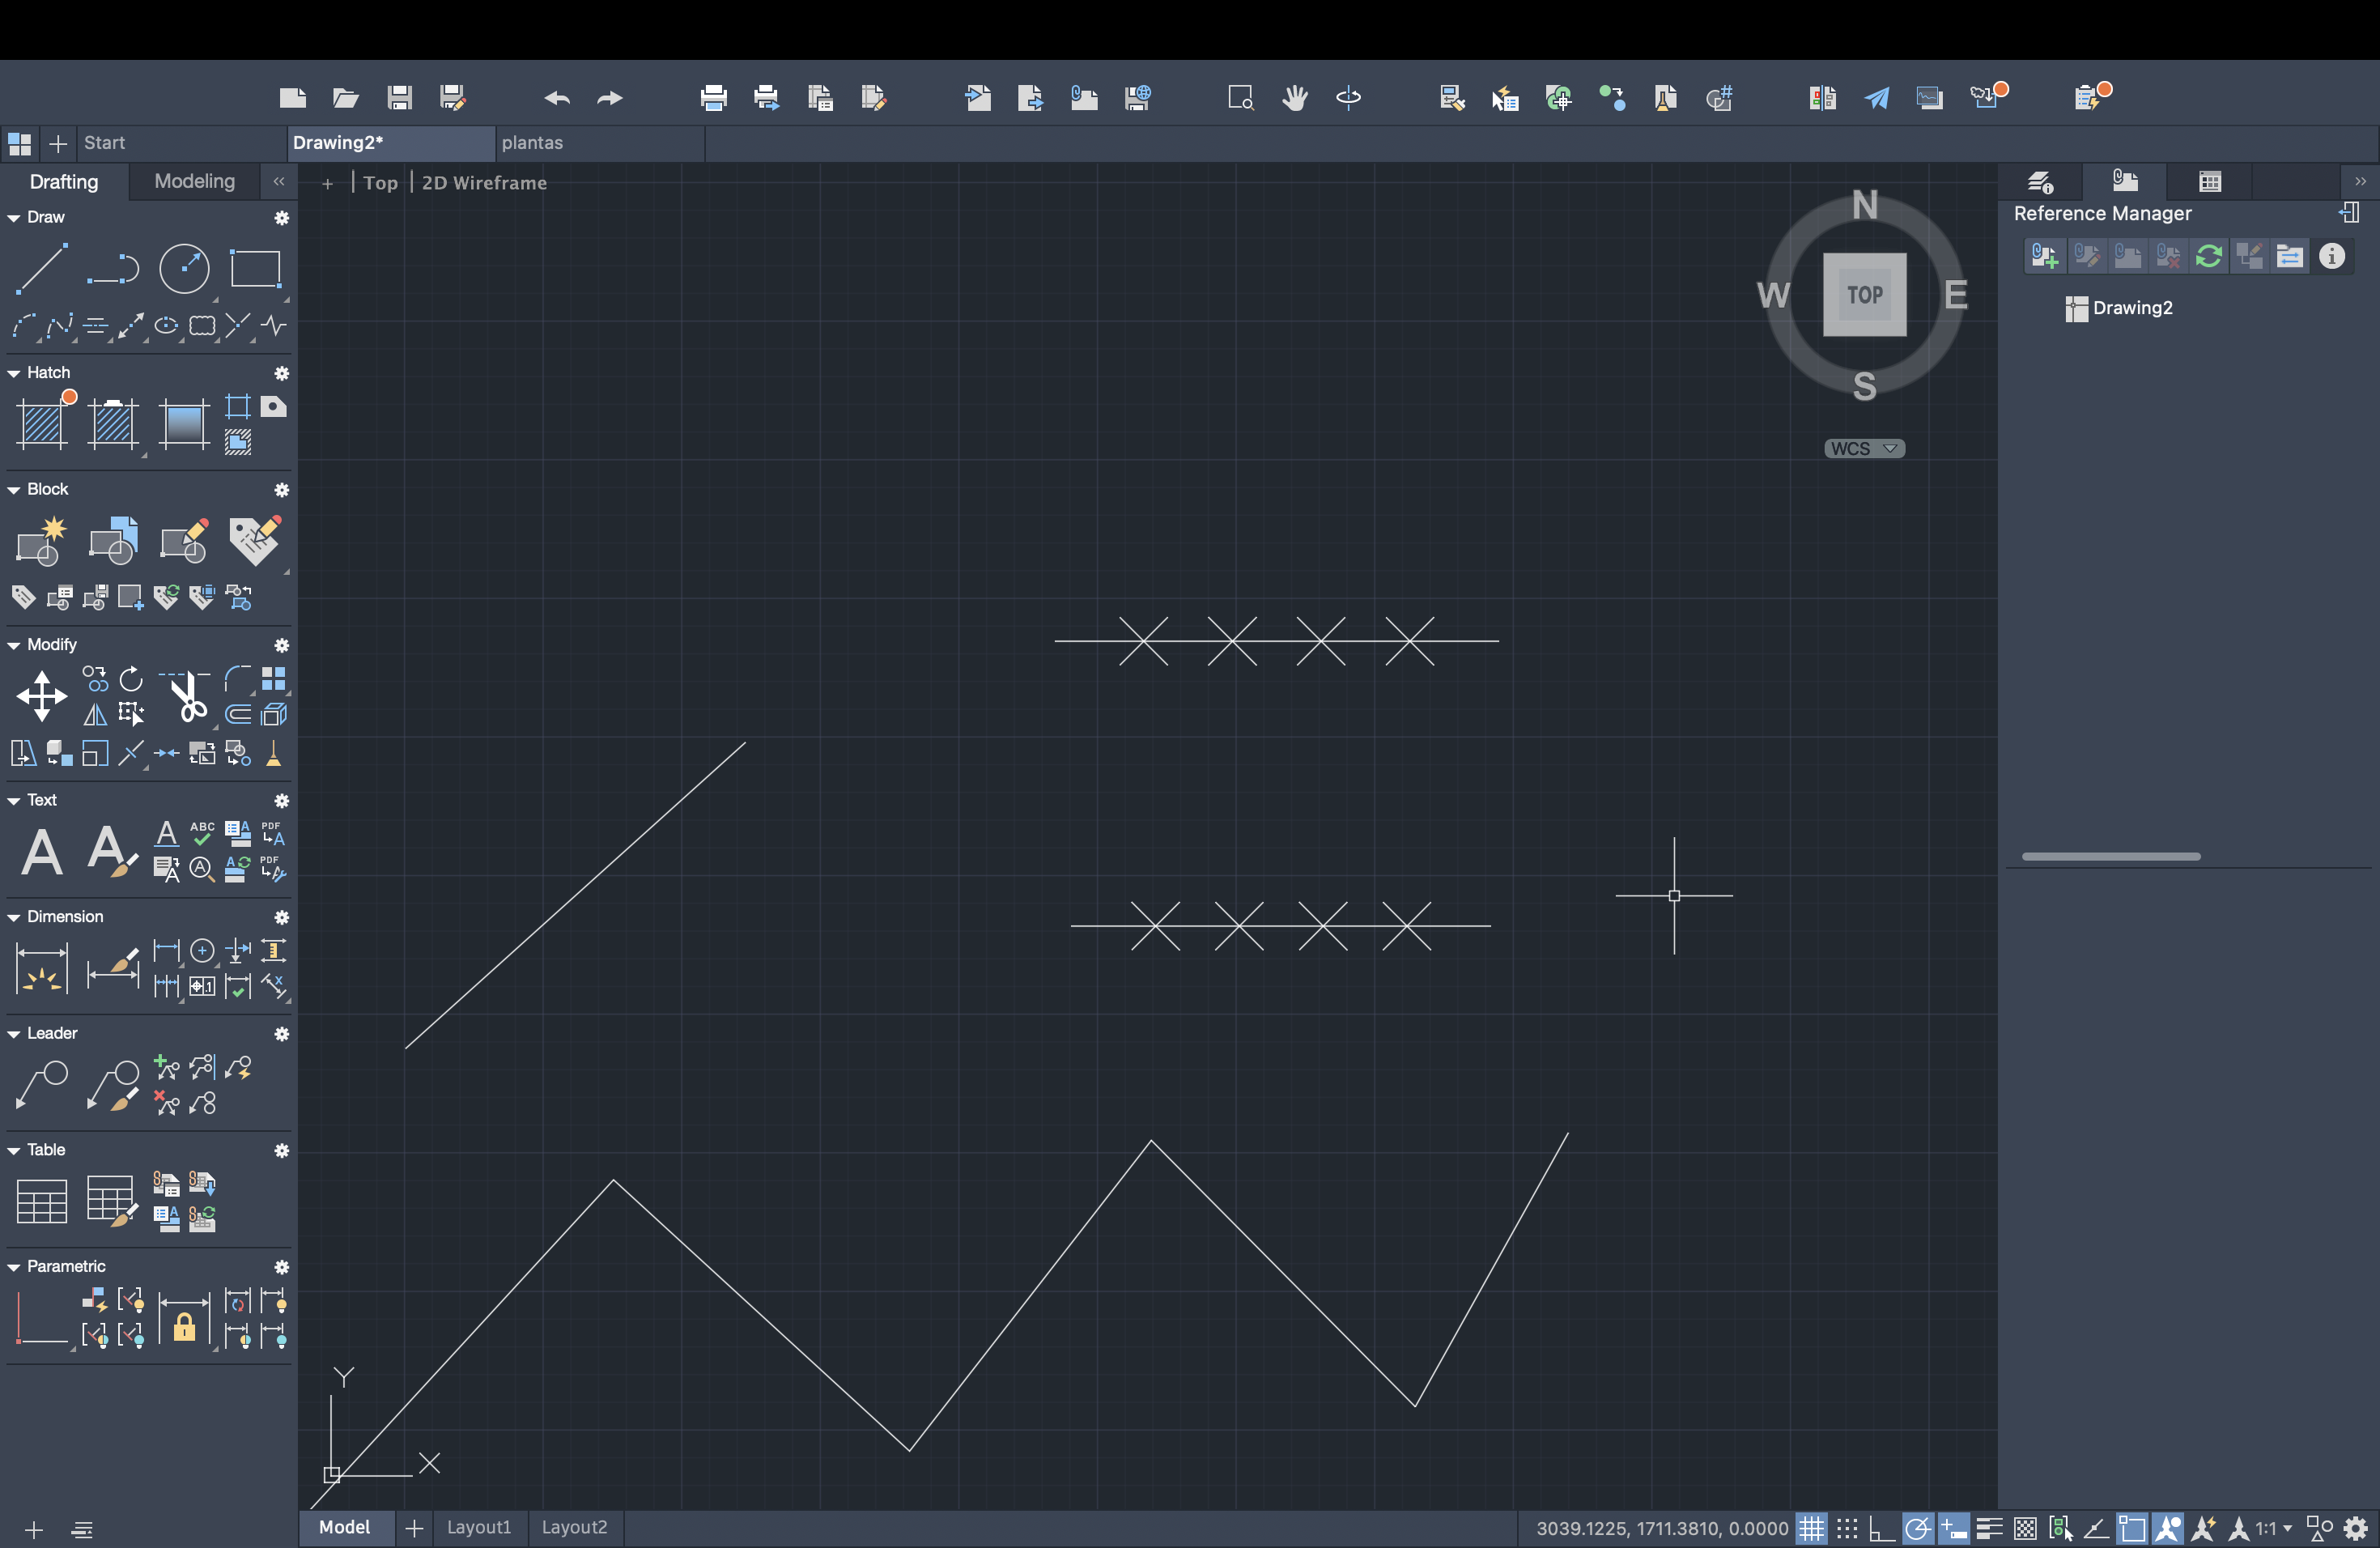Toggle transparency display in status bar

[x=2025, y=1528]
